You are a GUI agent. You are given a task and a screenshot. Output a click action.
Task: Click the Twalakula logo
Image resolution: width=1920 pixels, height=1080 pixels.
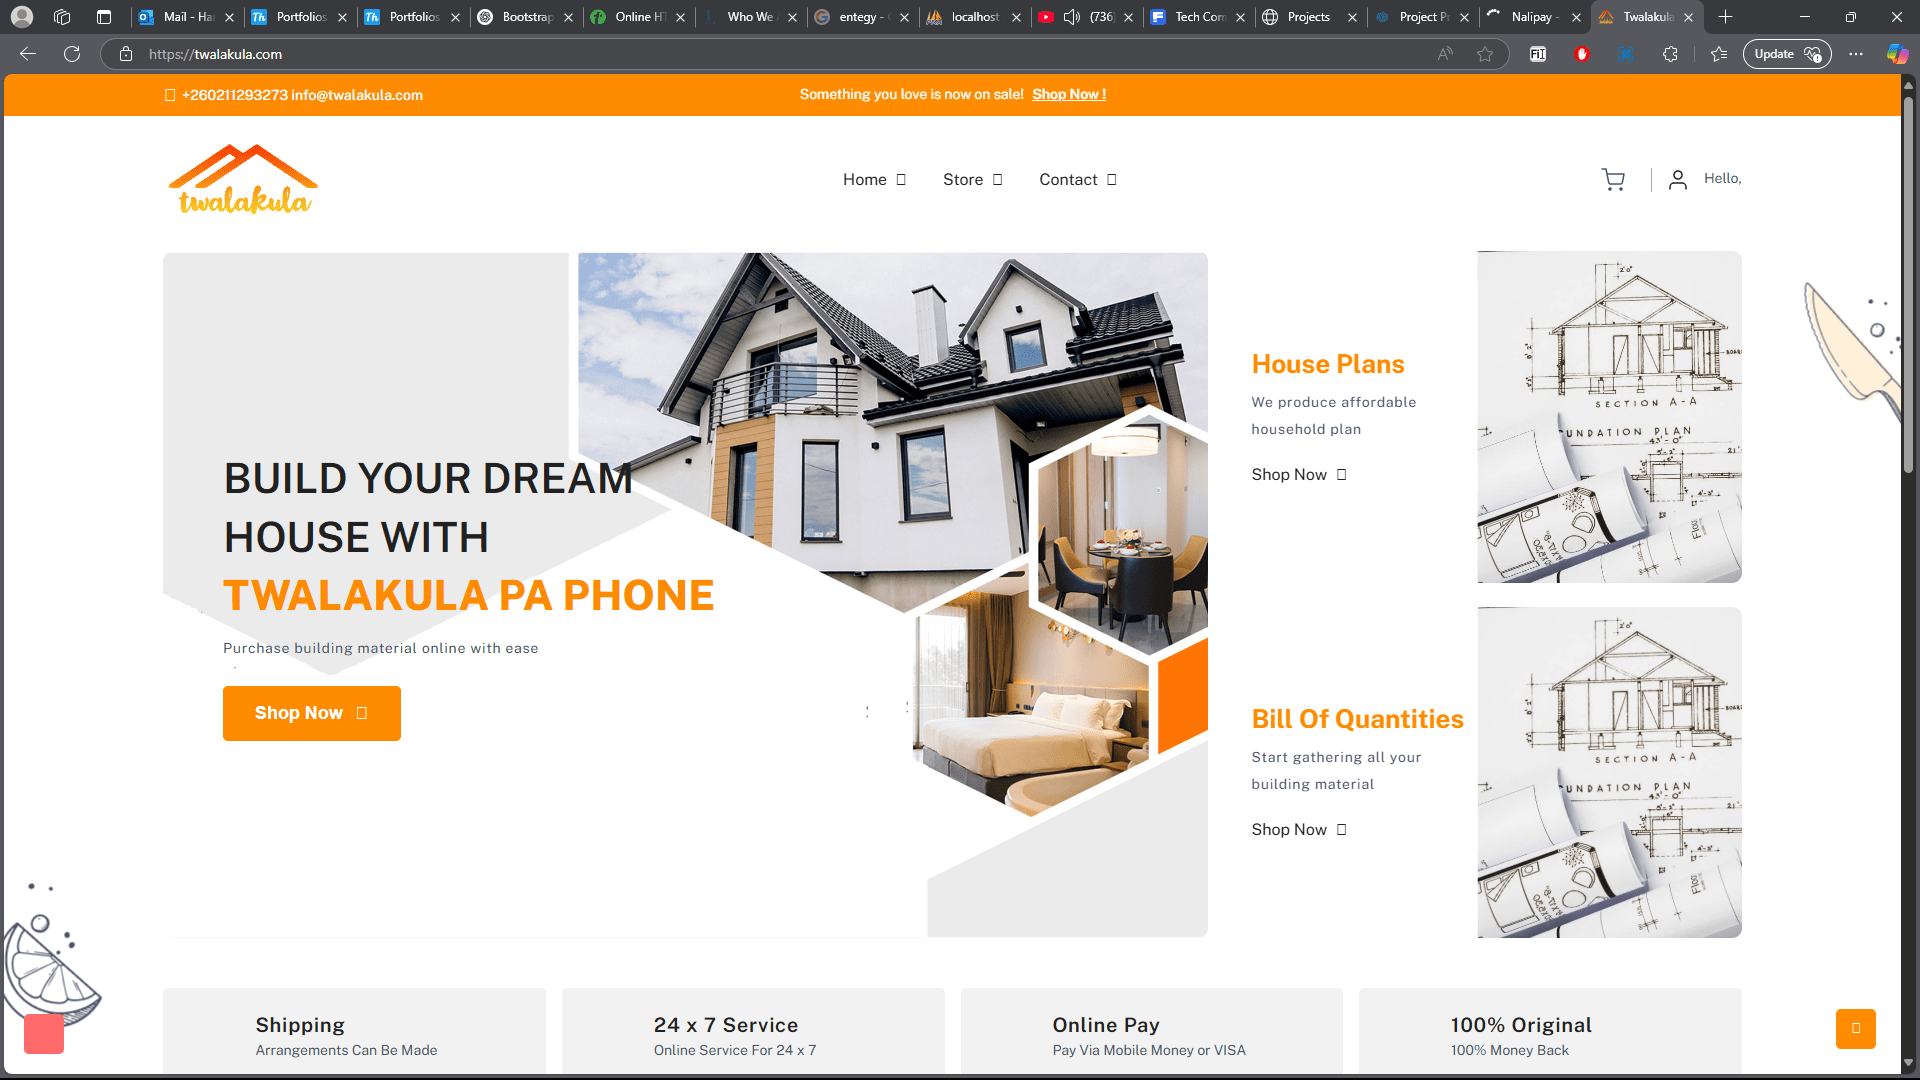click(244, 179)
